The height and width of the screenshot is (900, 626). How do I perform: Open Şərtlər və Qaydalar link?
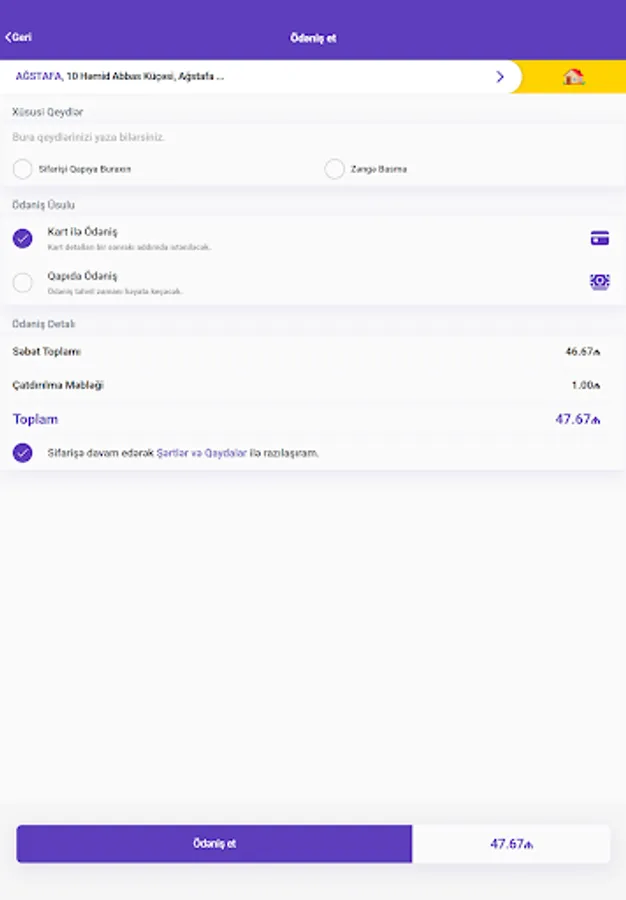(x=201, y=453)
